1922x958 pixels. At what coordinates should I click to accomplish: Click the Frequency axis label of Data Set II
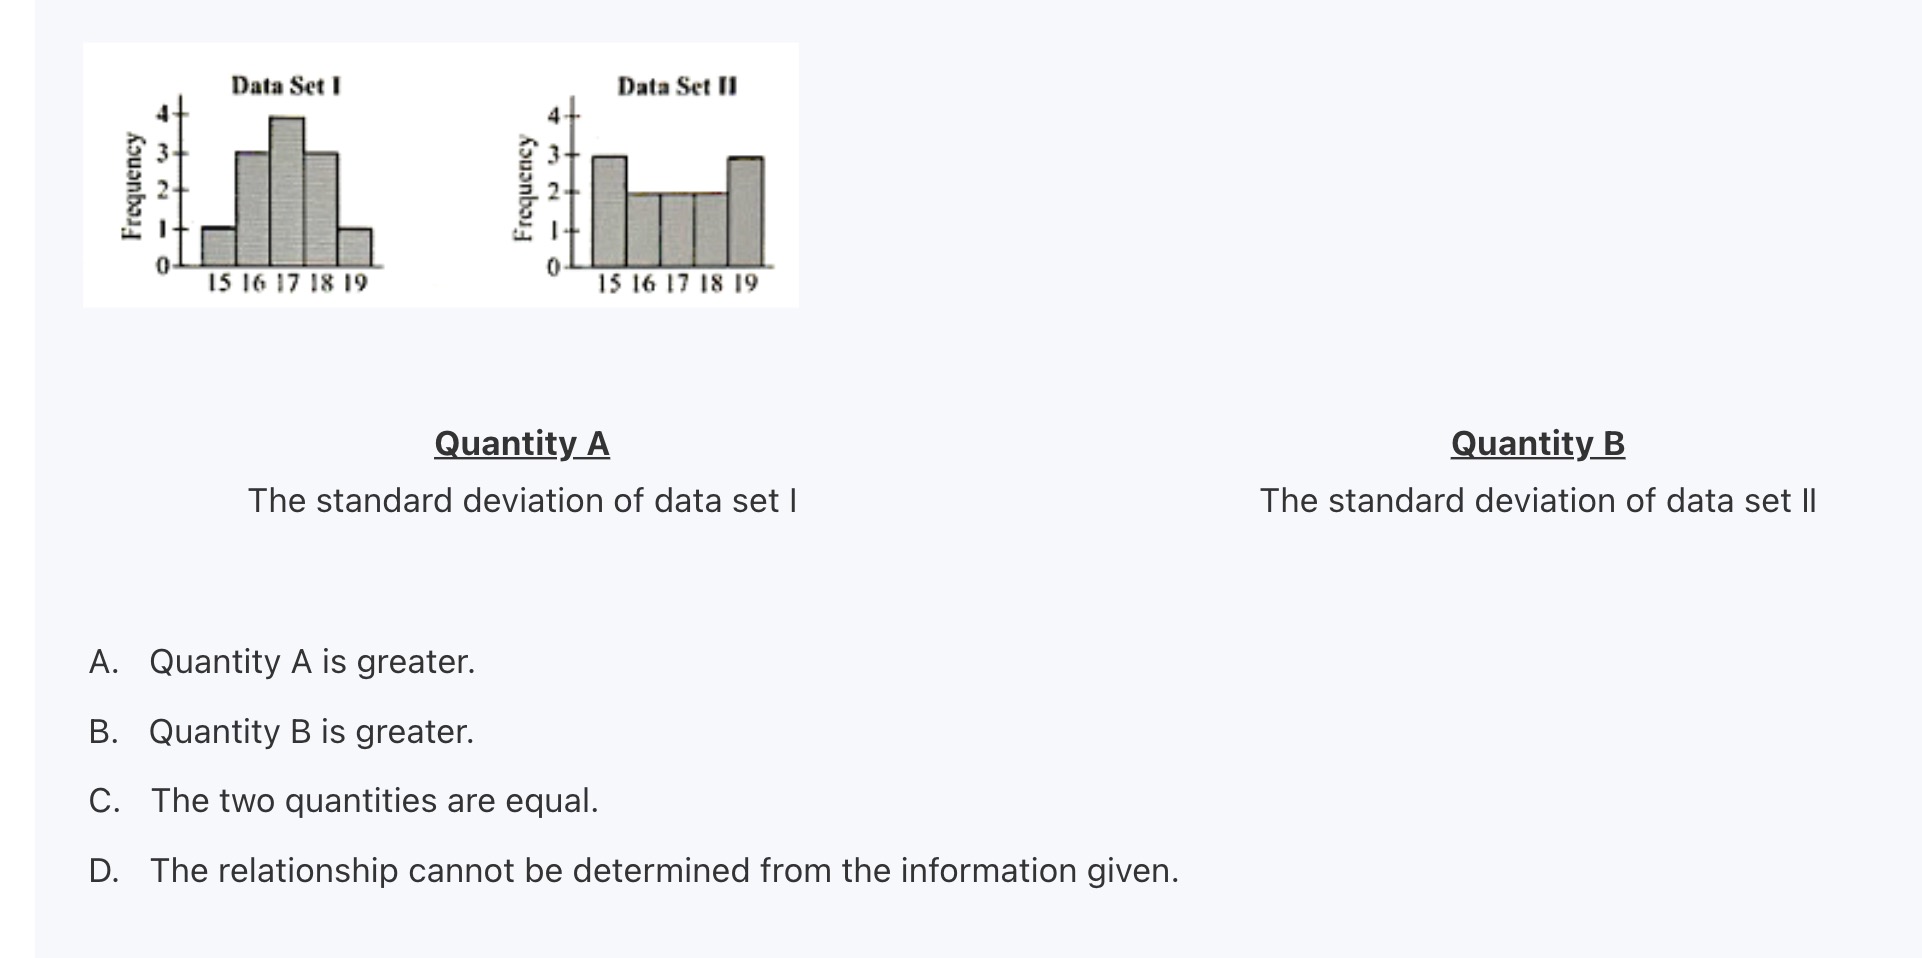tap(522, 187)
